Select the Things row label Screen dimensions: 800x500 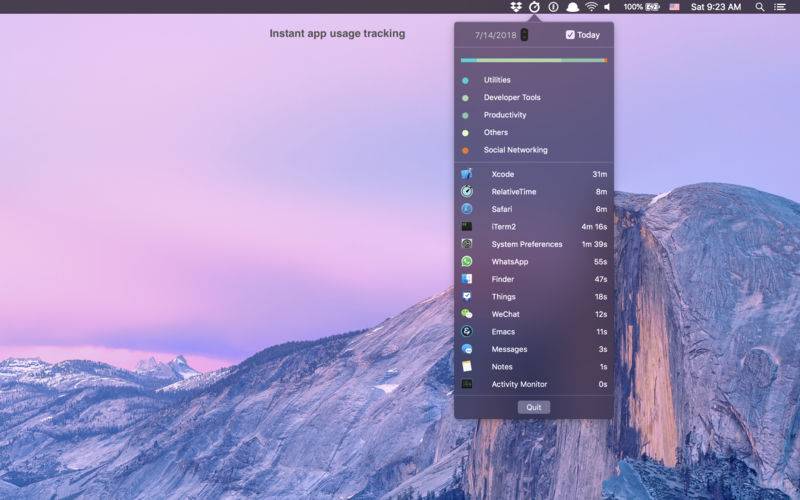[504, 297]
